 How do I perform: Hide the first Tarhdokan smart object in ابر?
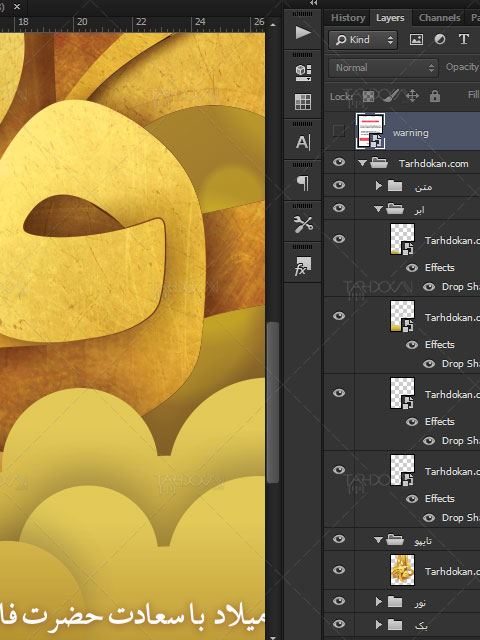point(339,239)
